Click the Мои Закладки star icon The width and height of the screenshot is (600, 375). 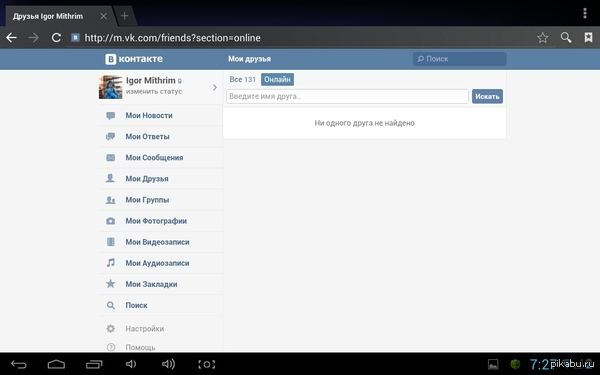[x=111, y=284]
